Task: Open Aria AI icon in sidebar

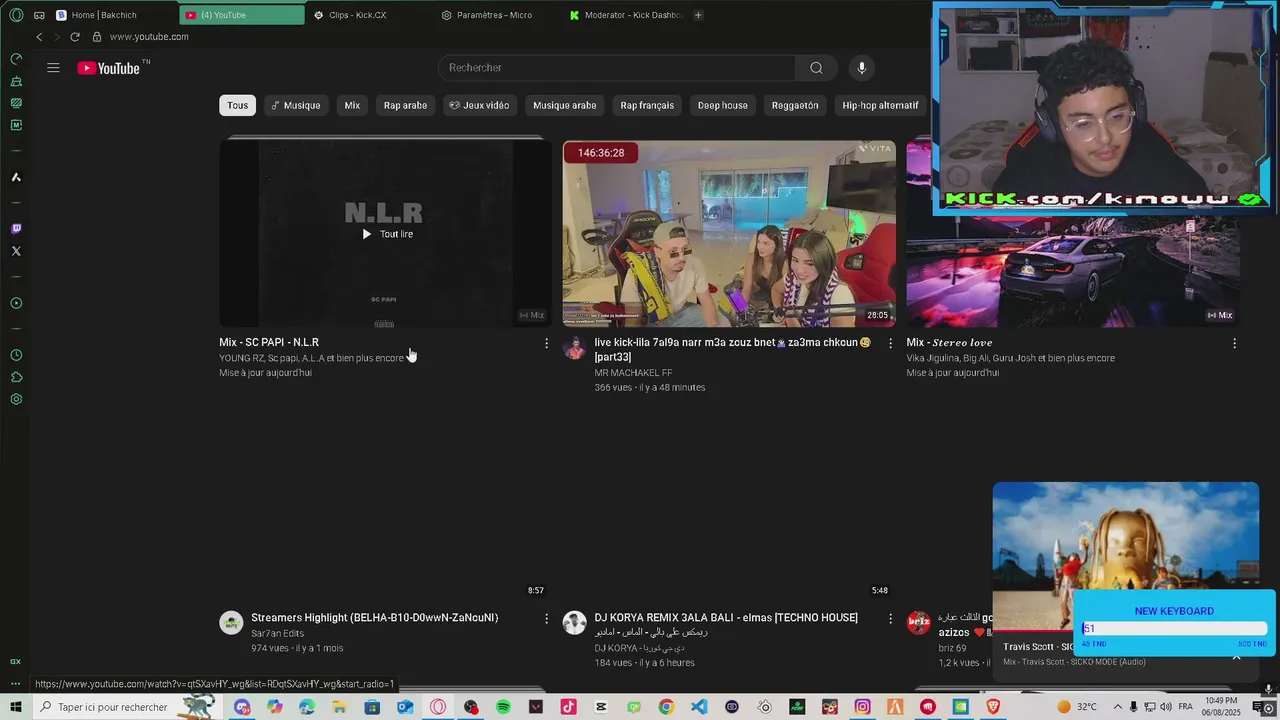Action: point(16,177)
